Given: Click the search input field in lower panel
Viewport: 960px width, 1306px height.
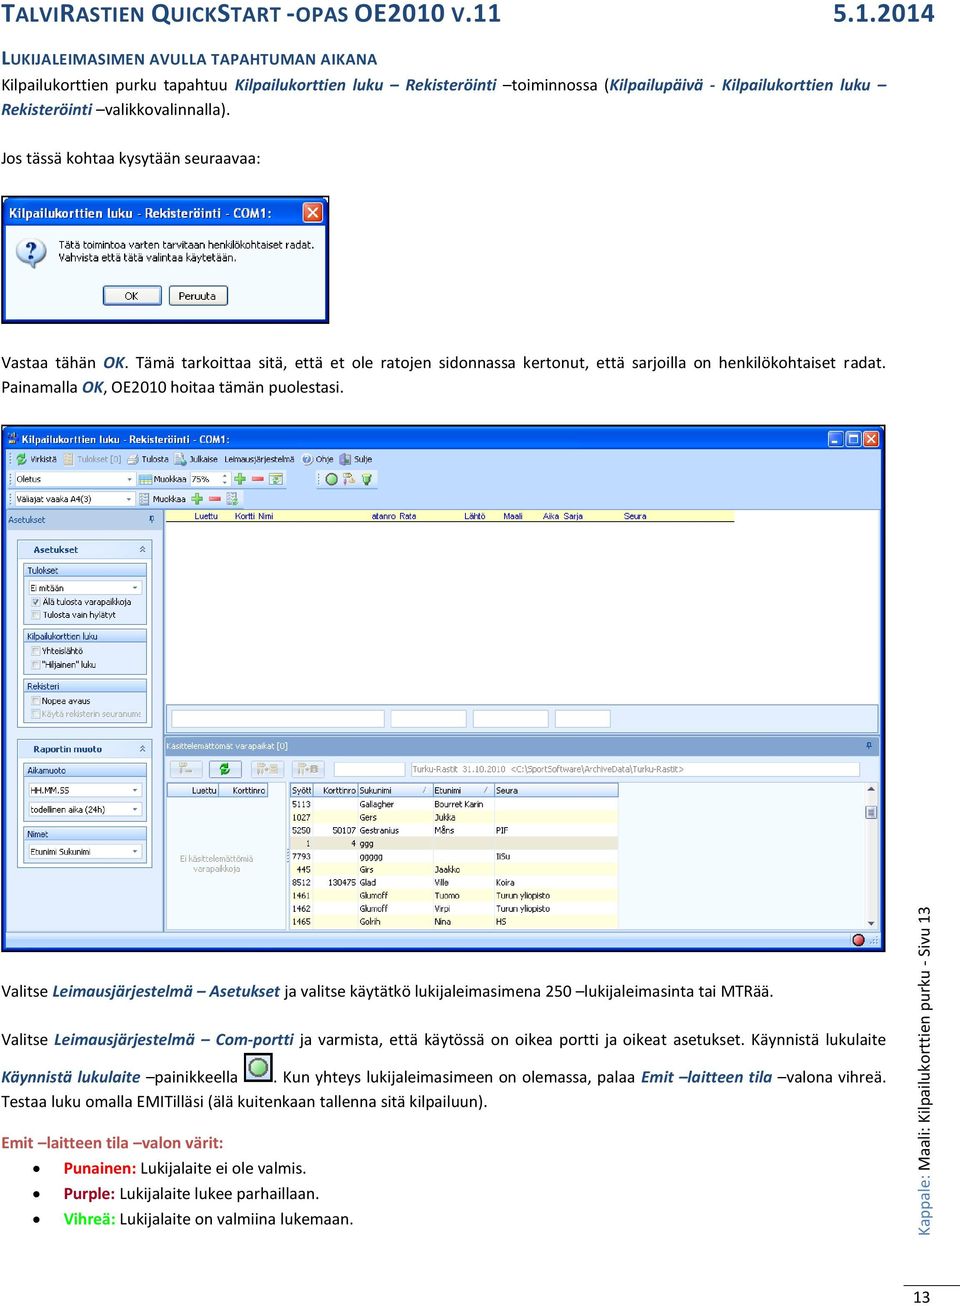Looking at the screenshot, I should tap(369, 769).
